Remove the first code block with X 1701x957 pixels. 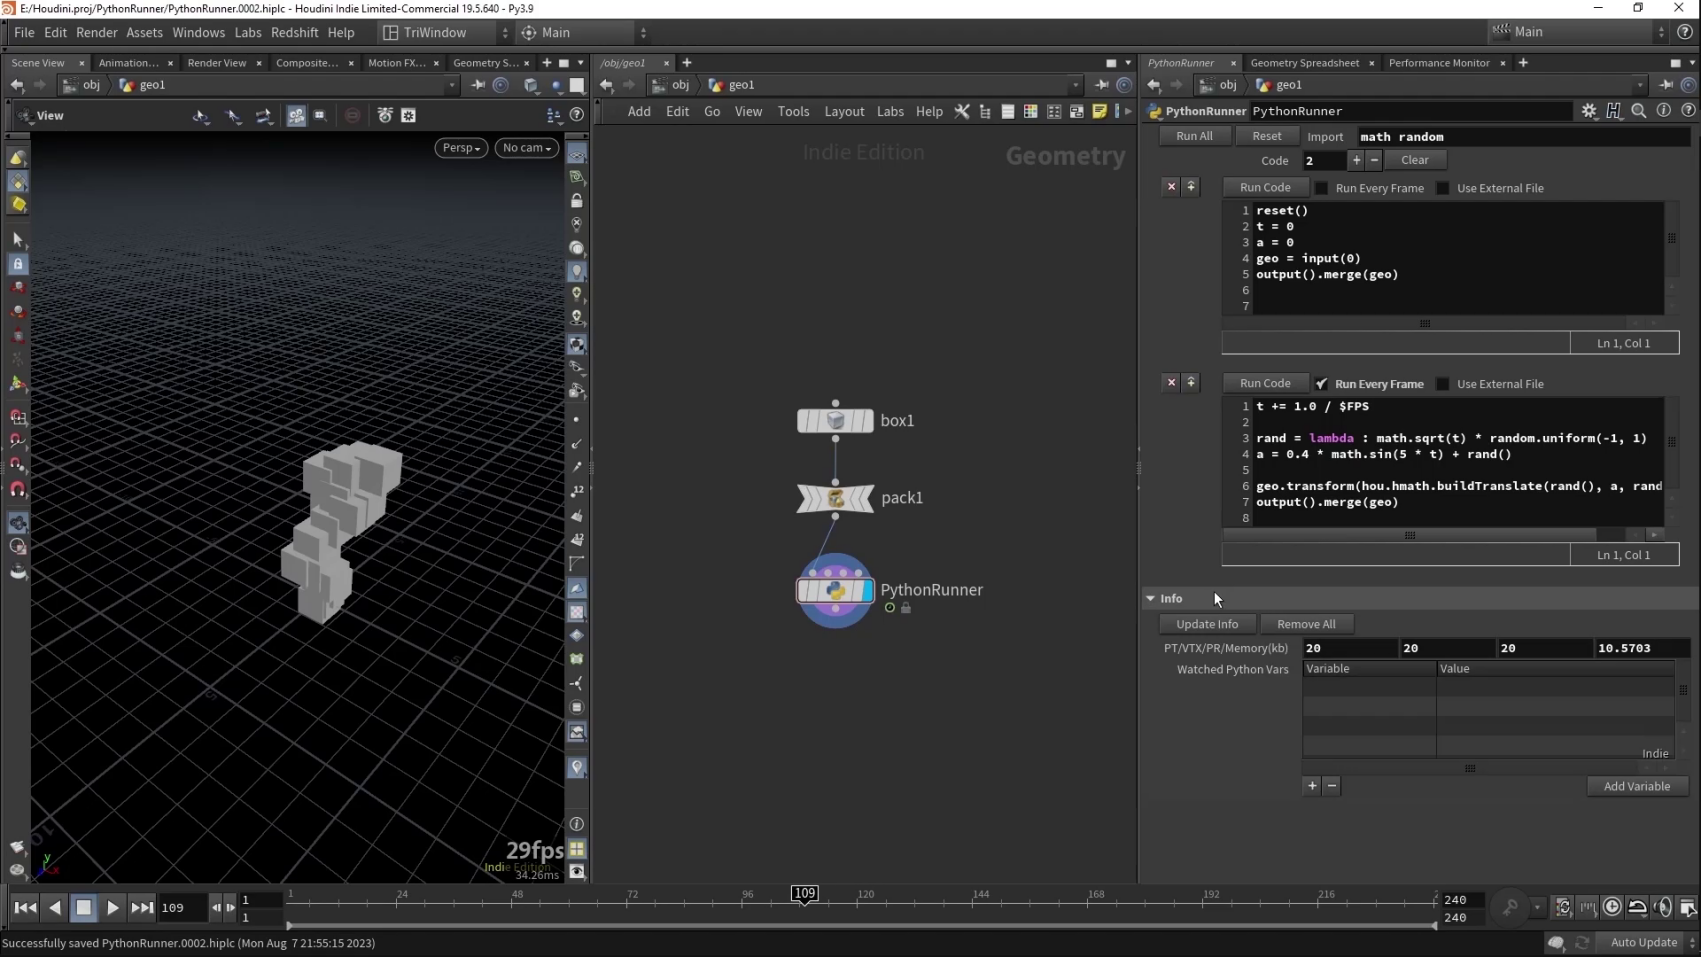pos(1171,187)
